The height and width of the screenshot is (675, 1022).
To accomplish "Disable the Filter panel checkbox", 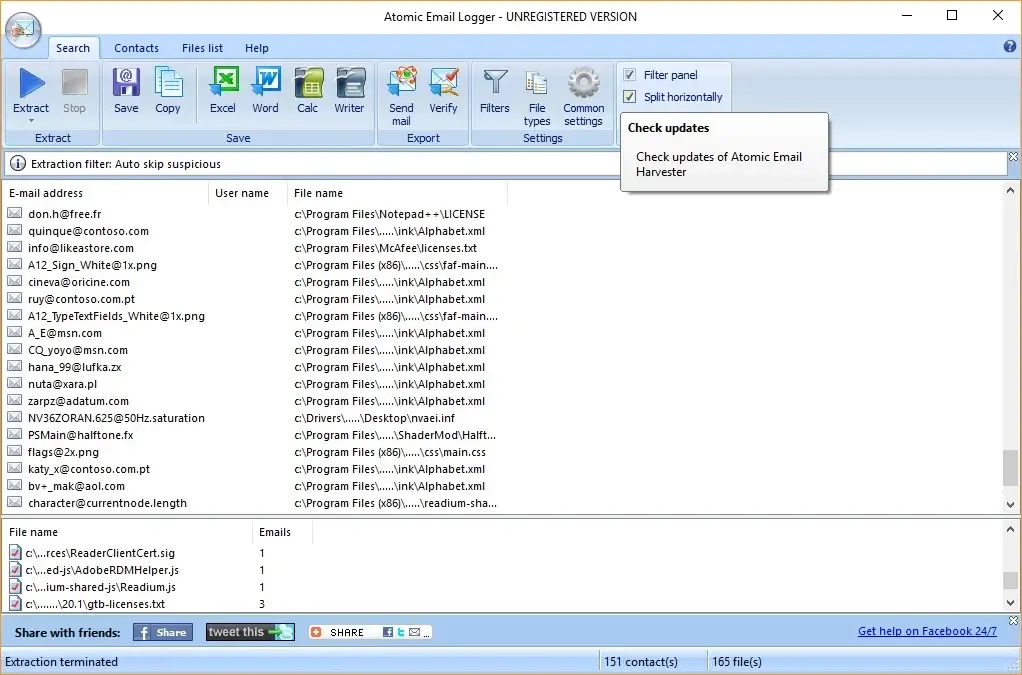I will click(629, 74).
